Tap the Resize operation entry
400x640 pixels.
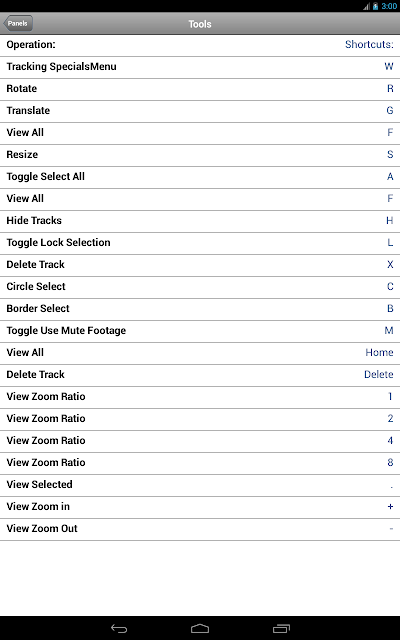[200, 156]
